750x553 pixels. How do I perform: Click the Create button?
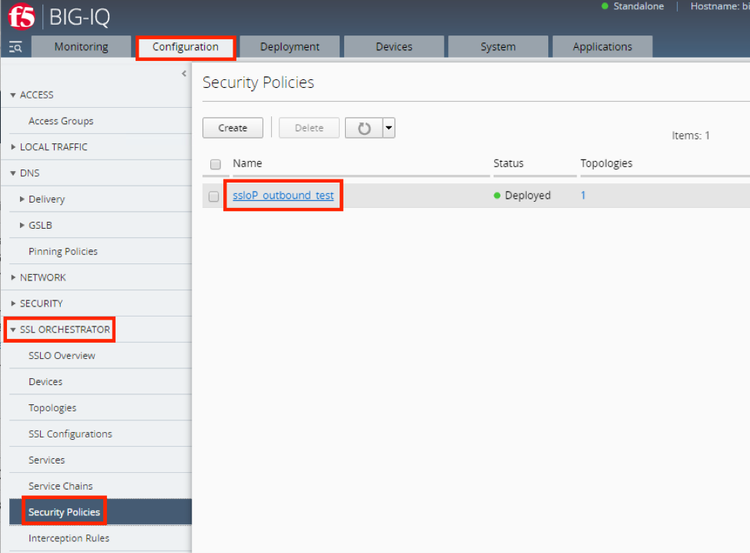pos(233,128)
